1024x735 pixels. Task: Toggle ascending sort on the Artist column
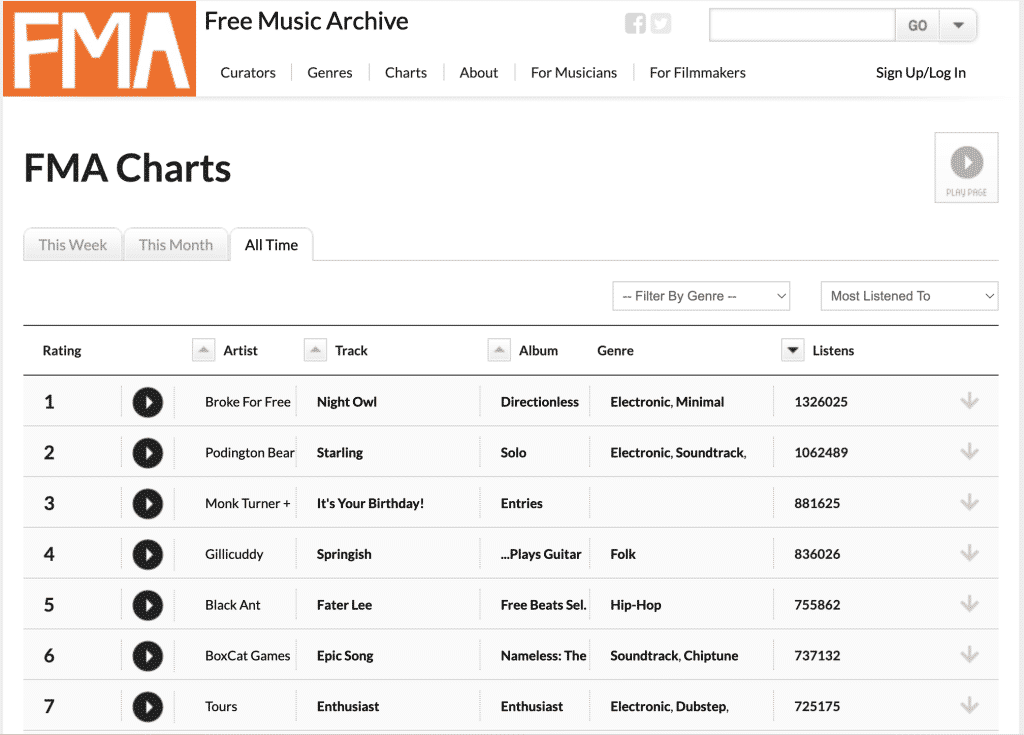click(x=203, y=349)
